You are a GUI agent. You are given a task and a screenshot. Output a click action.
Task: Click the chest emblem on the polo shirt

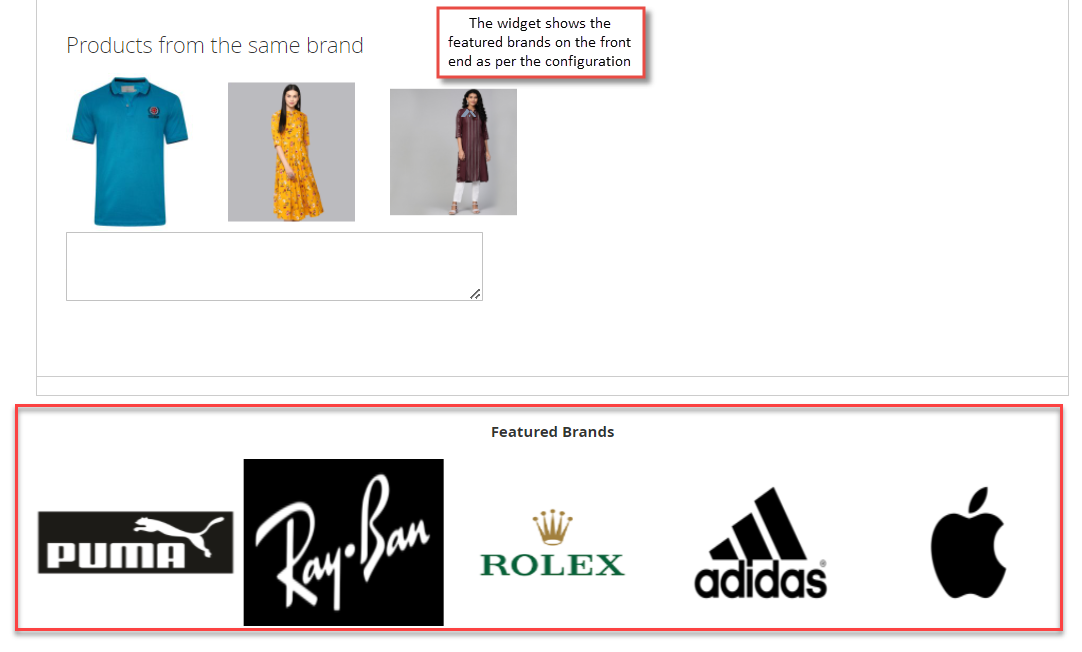click(x=154, y=112)
